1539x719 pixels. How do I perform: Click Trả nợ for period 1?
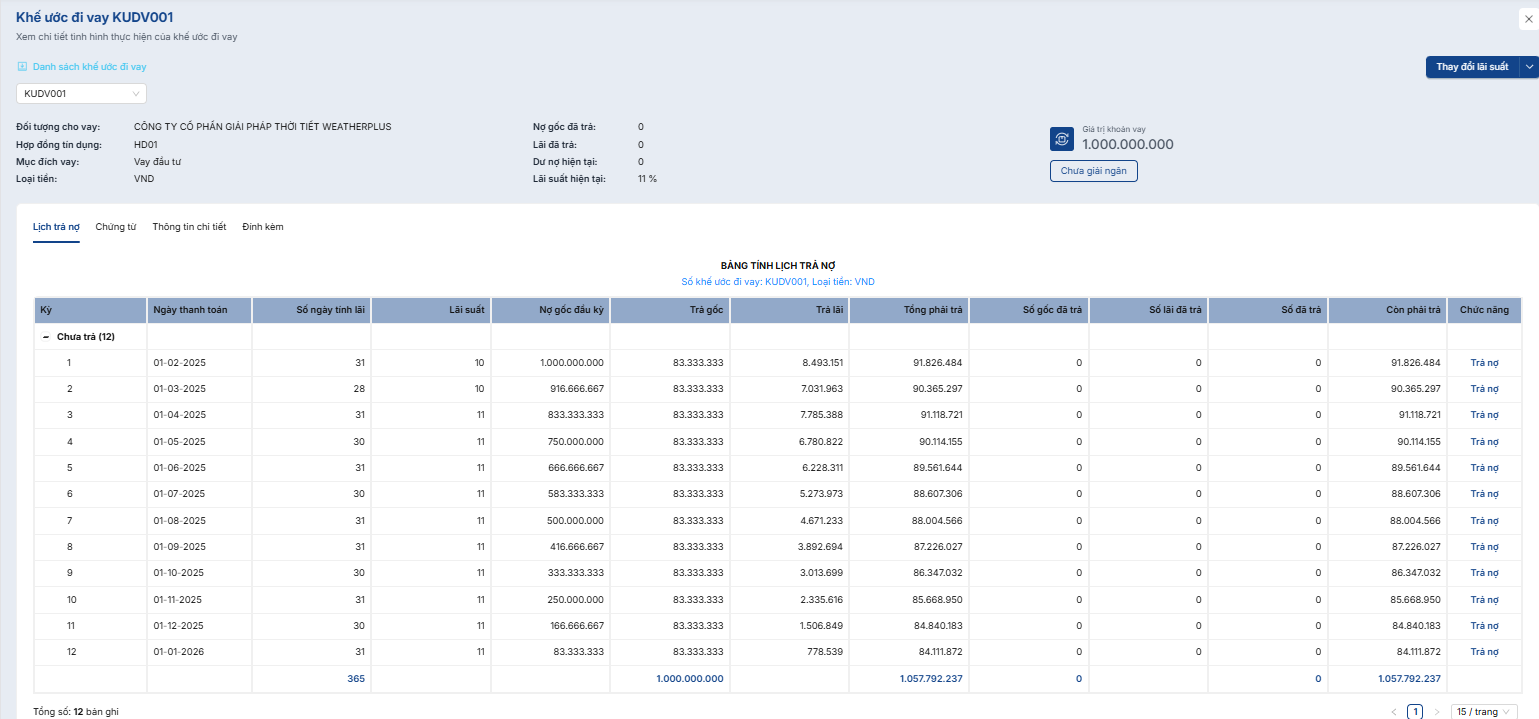click(1484, 363)
